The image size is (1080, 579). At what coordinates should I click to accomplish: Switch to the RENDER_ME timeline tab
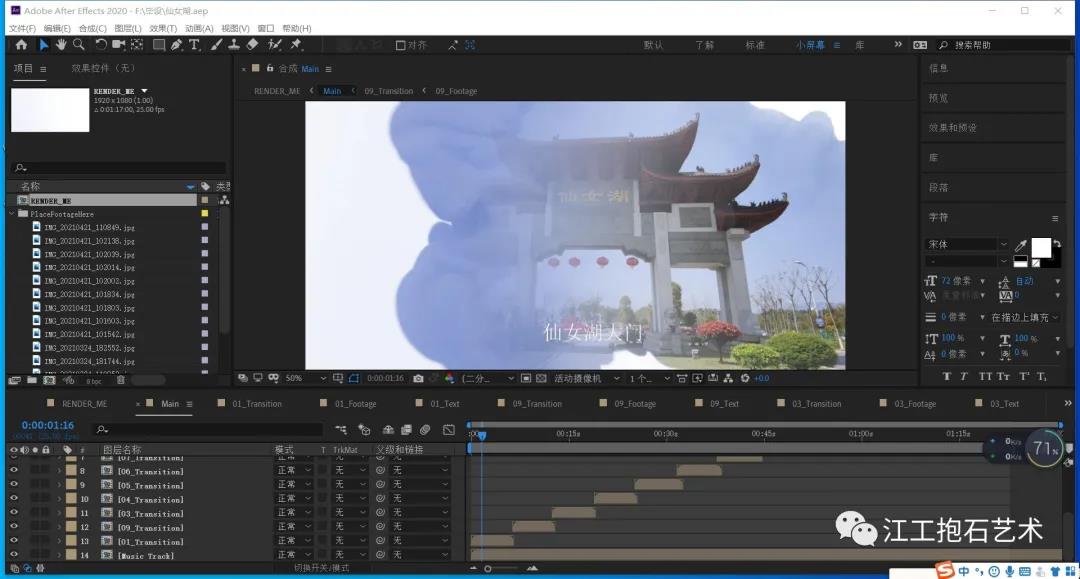[85, 404]
